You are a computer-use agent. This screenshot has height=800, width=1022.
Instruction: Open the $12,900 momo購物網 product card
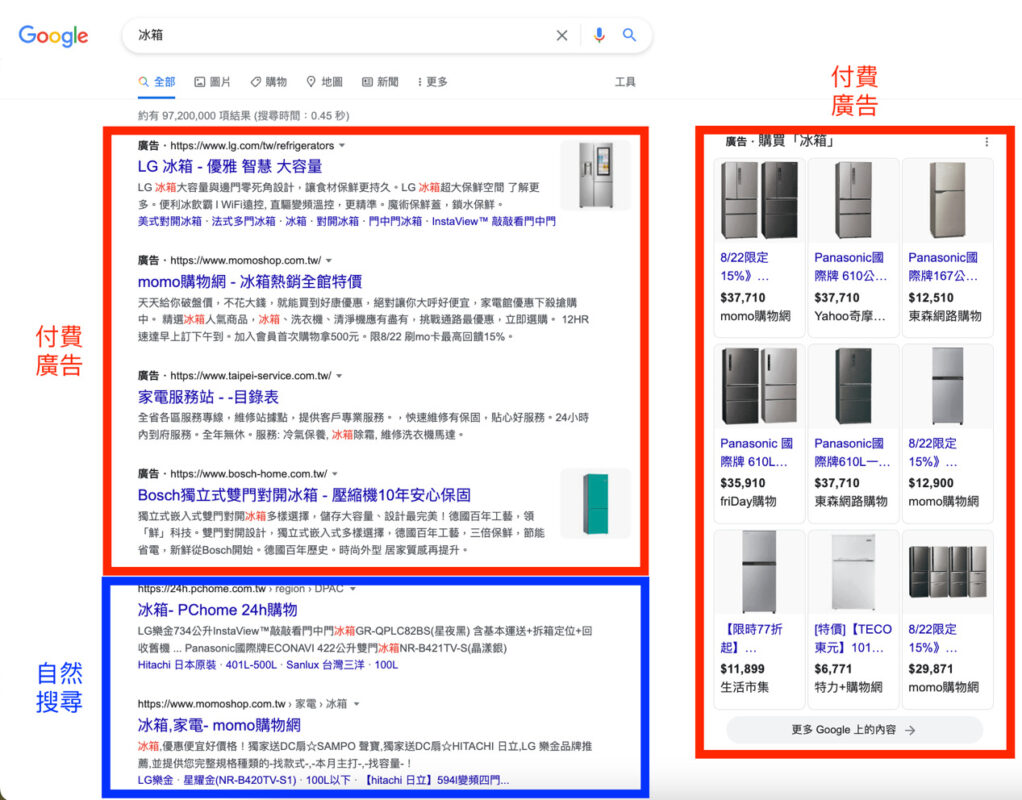click(x=948, y=434)
